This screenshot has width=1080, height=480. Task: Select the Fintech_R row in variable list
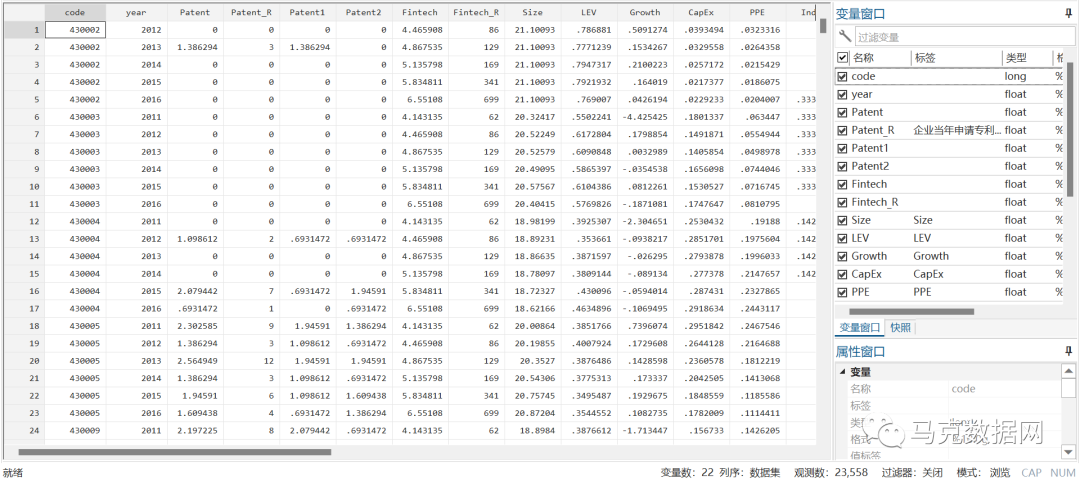coord(951,202)
